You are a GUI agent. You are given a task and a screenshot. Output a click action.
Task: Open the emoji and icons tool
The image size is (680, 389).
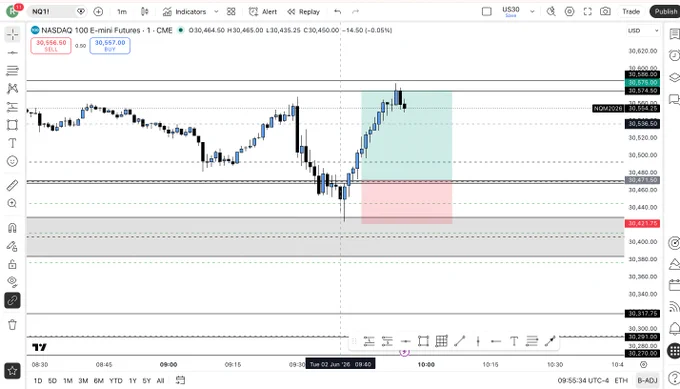click(x=12, y=161)
